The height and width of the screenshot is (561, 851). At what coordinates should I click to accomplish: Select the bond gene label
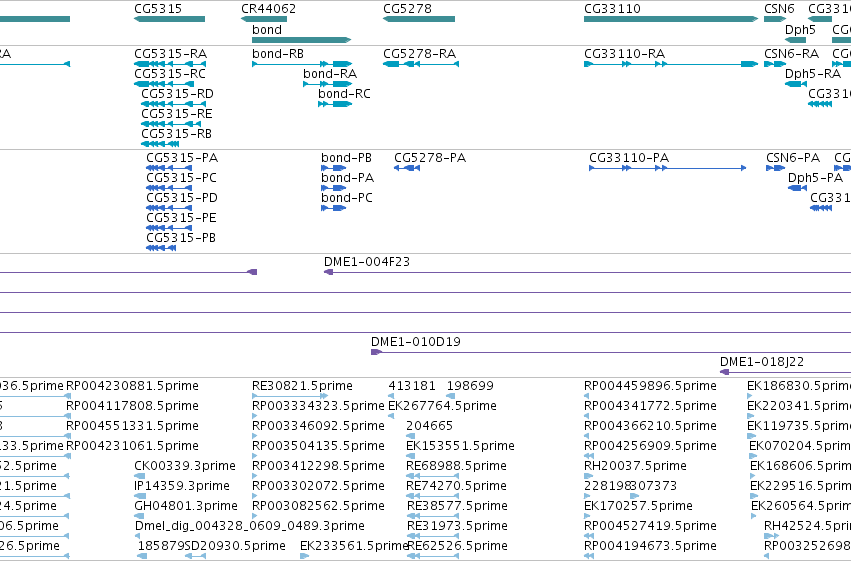(x=267, y=30)
